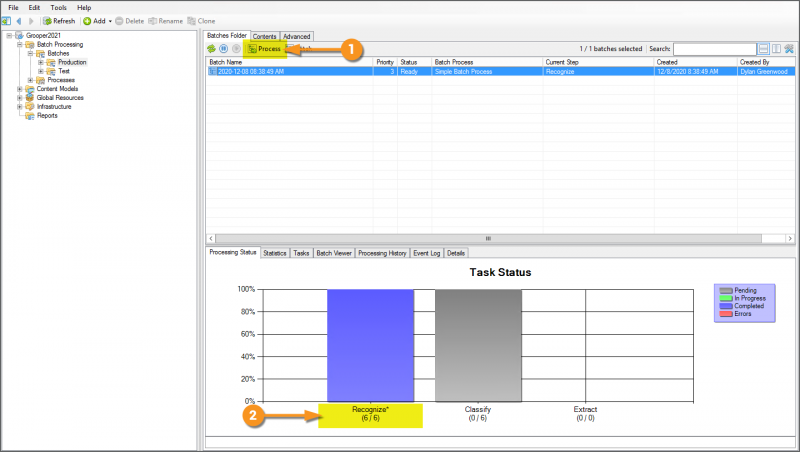Sort by Priority column header
Viewport: 800px width, 452px height.
[385, 62]
